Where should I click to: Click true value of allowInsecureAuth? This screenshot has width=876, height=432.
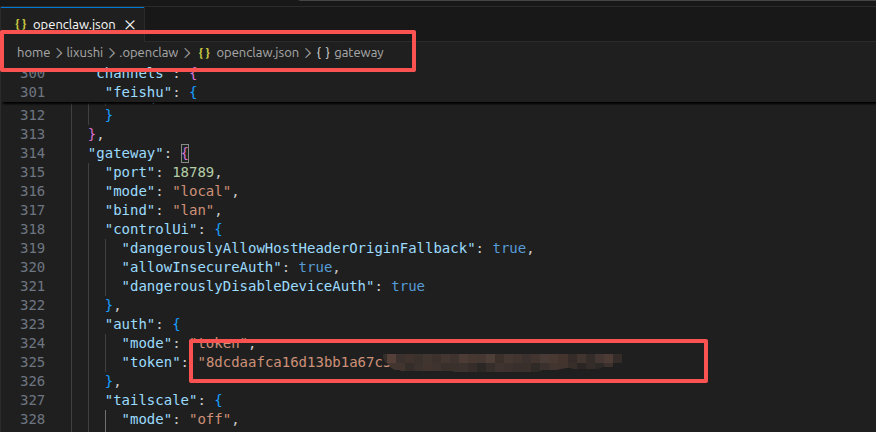point(316,267)
